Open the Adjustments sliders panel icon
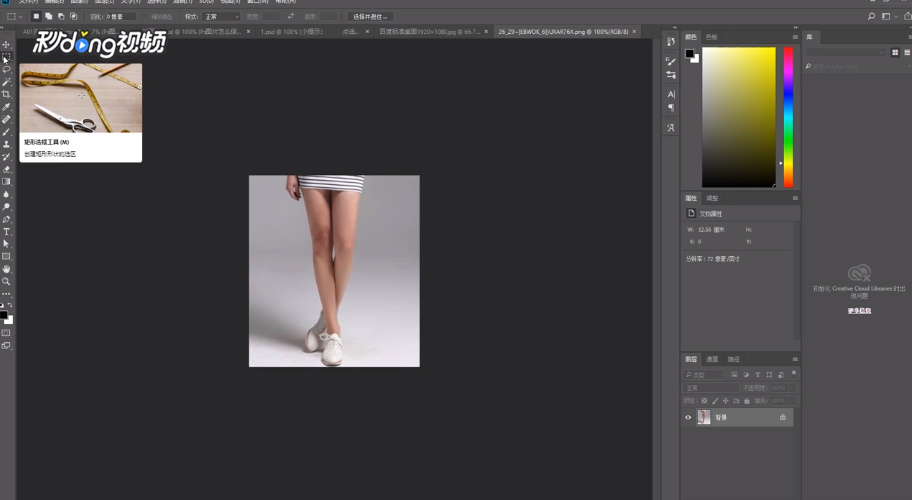This screenshot has width=912, height=500. (671, 74)
